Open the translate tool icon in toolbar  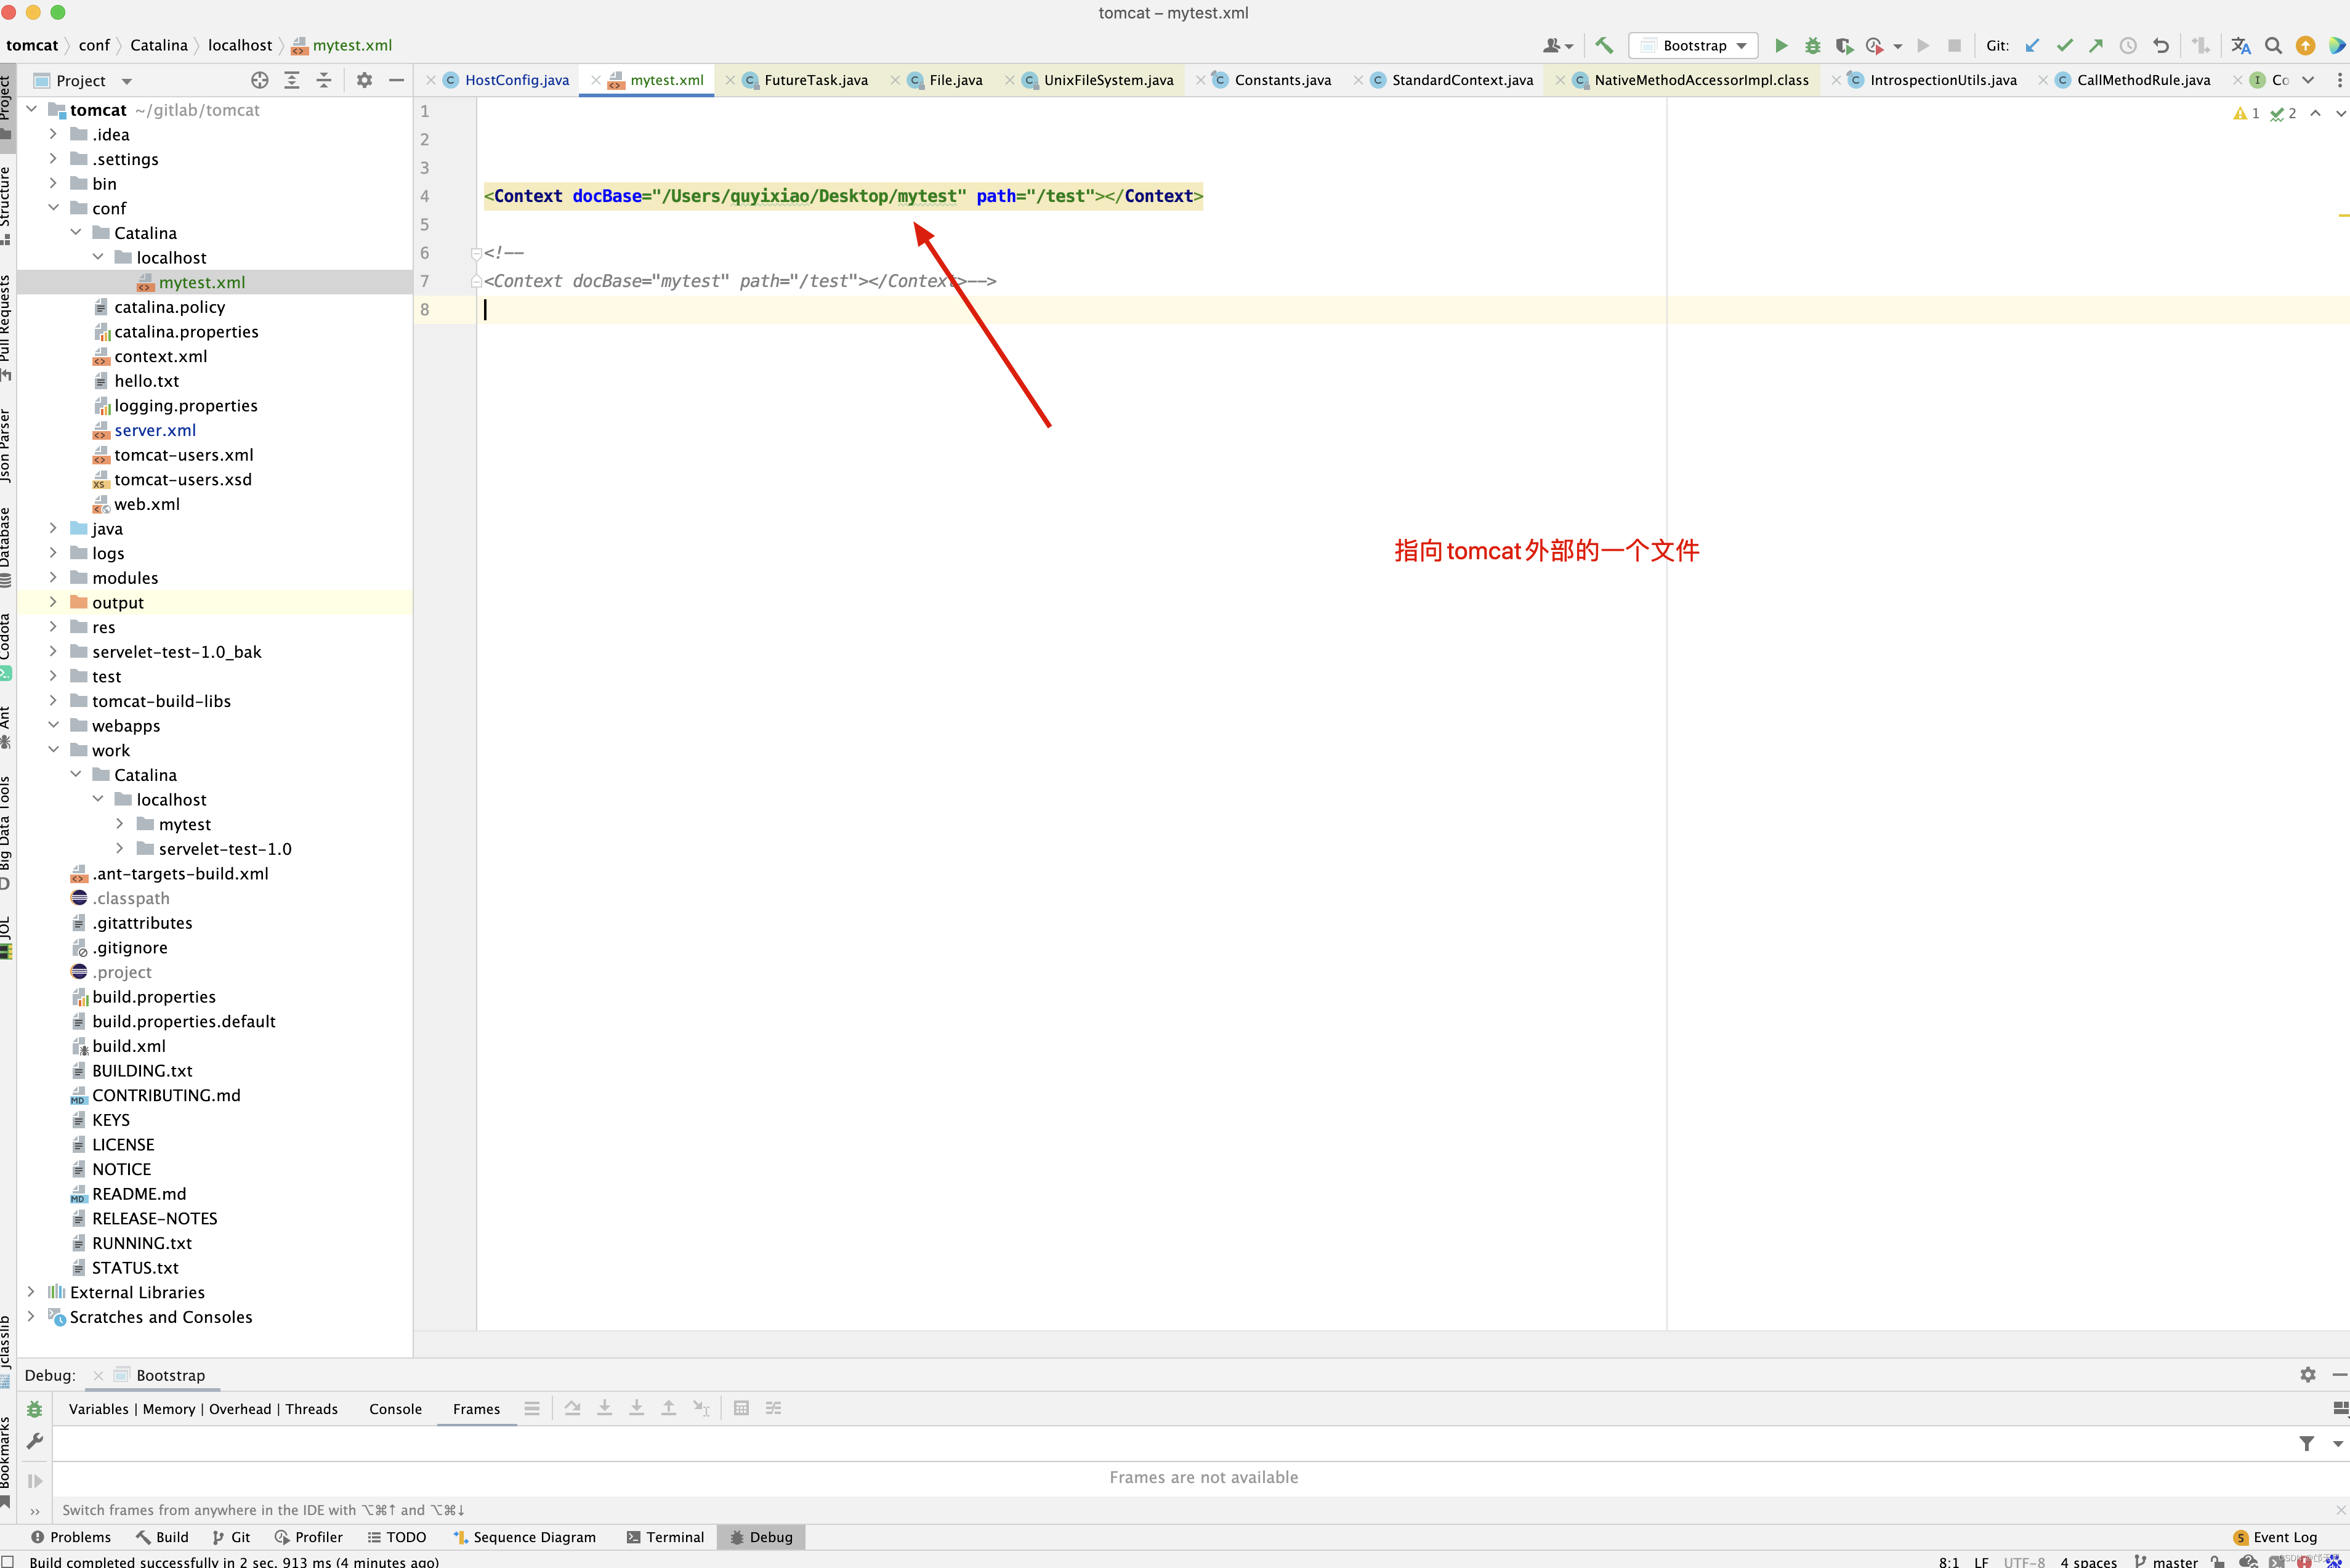click(x=2241, y=46)
